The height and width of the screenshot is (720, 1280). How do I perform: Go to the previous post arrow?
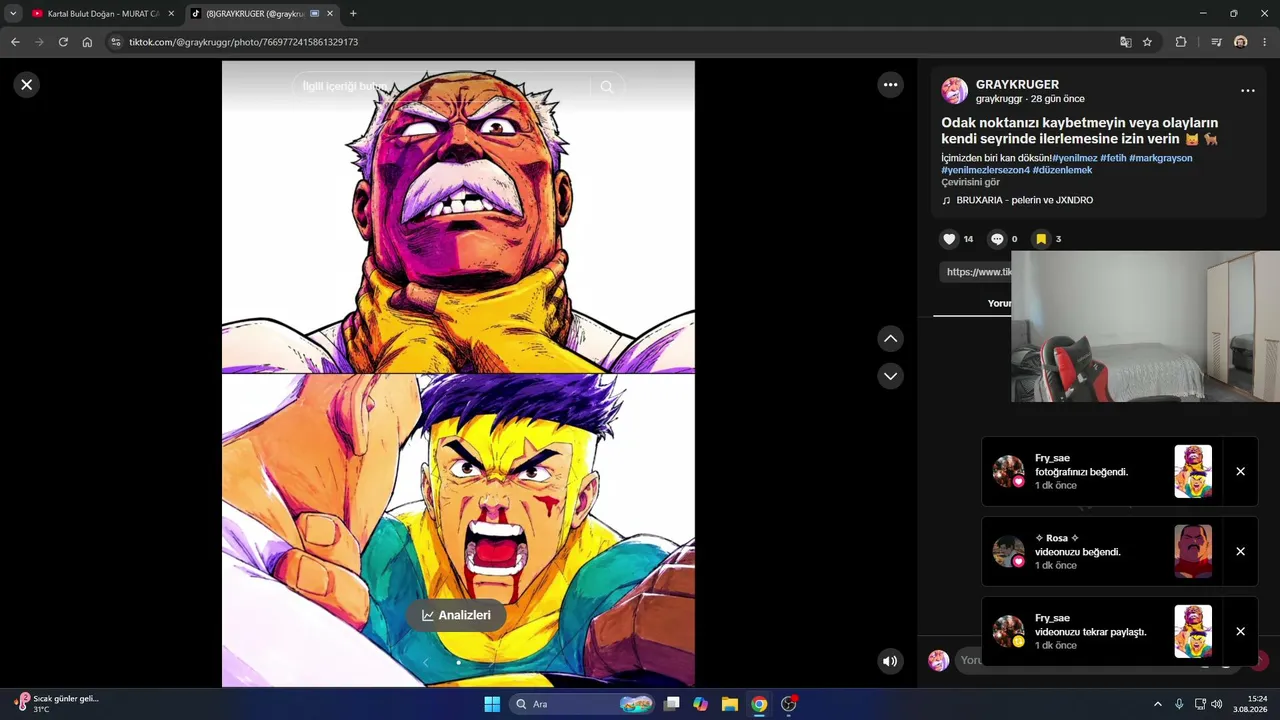891,339
